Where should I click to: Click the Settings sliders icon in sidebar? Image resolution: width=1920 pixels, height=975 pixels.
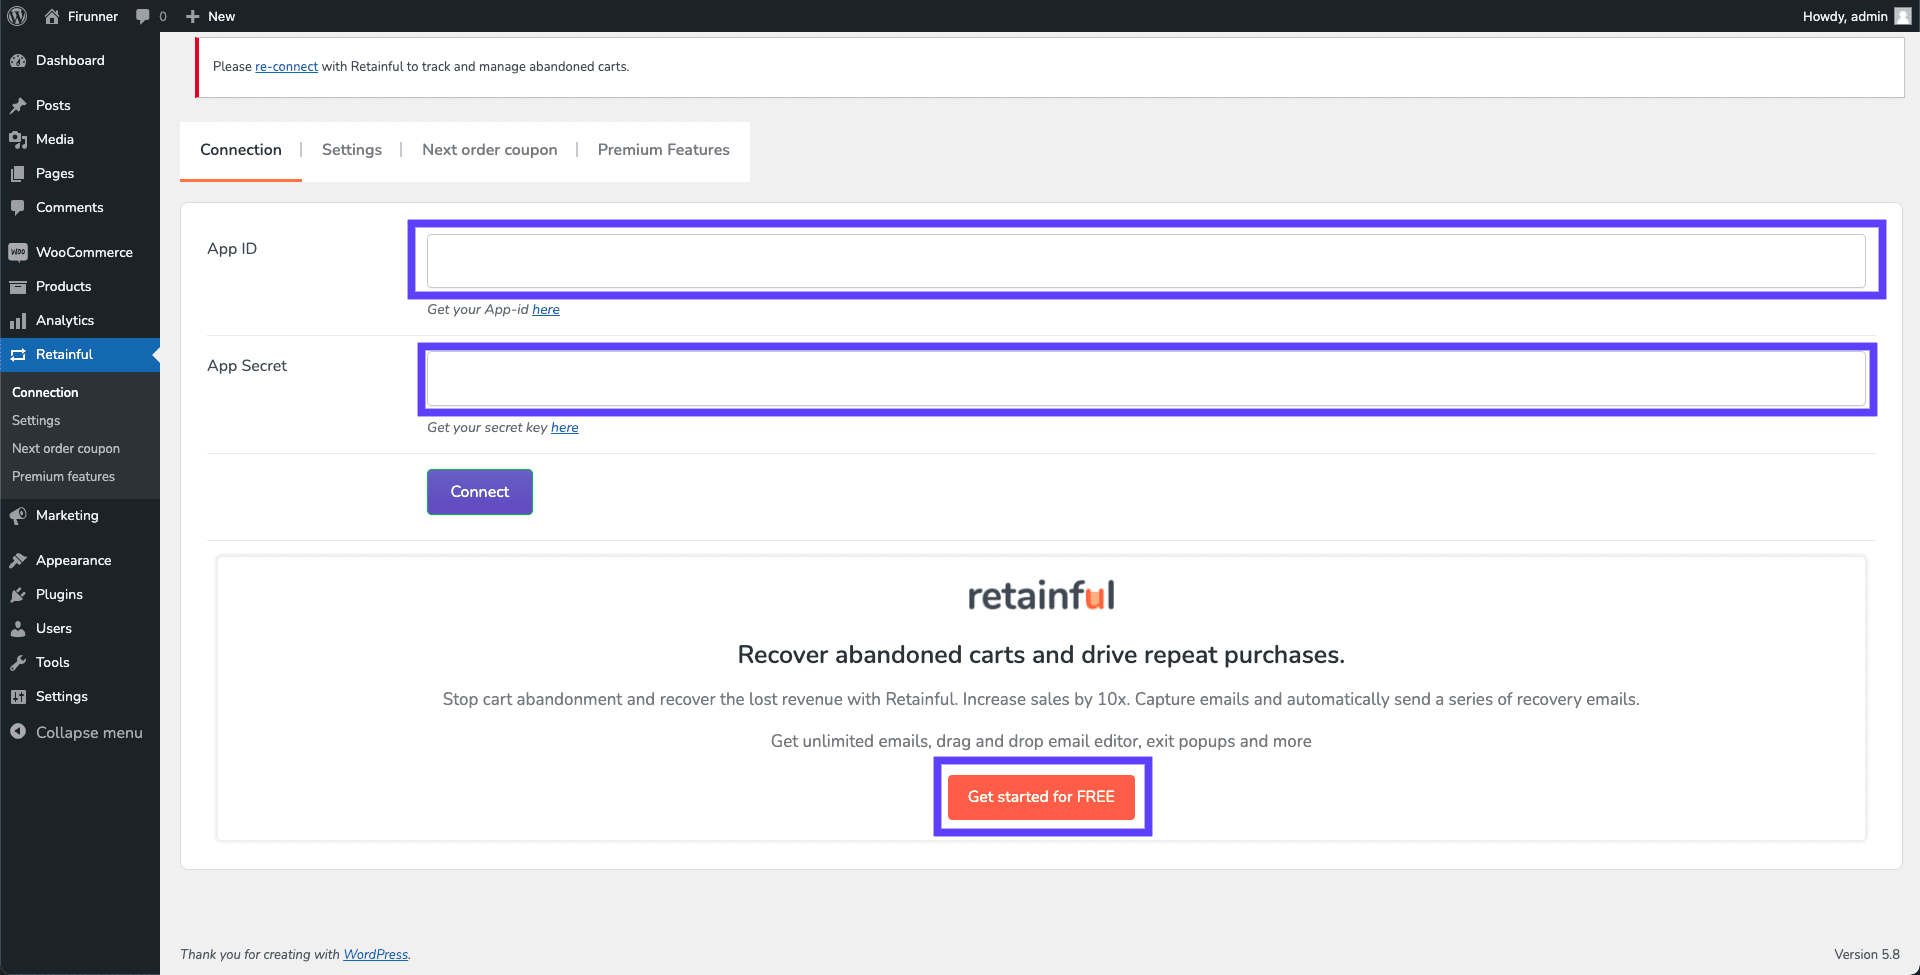[18, 697]
